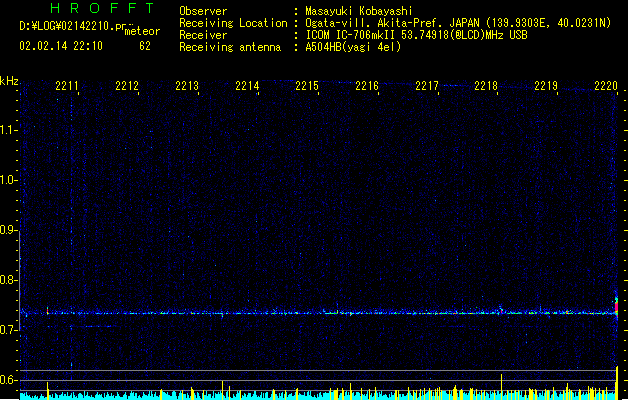Click the 2213 time marker
This screenshot has height=400, width=629.
coord(187,86)
